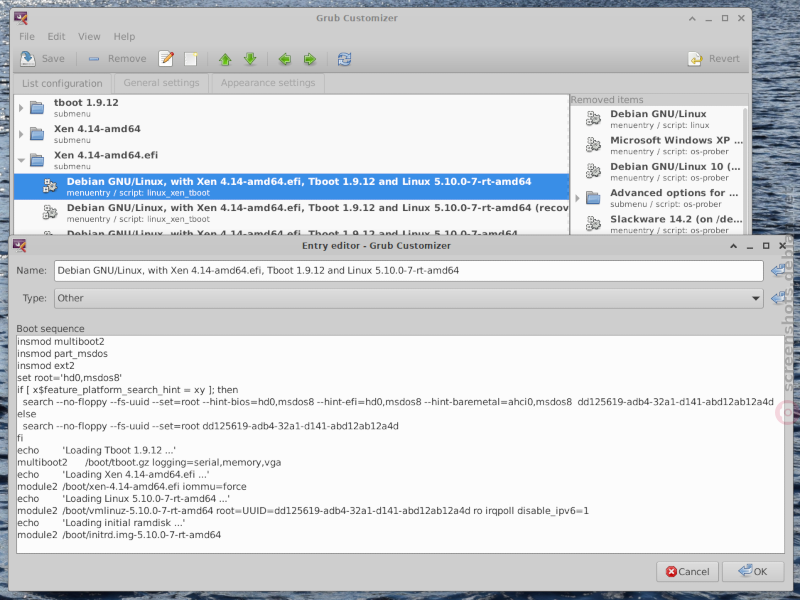Click gear icon beside Debian GNU/Linux 10
800x600 pixels.
pyautogui.click(x=593, y=171)
